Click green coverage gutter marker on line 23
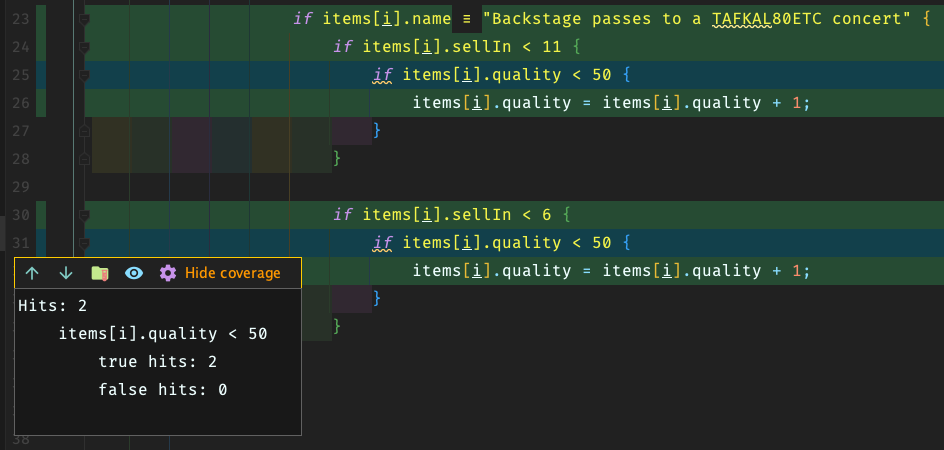Image resolution: width=944 pixels, height=450 pixels. tap(41, 19)
